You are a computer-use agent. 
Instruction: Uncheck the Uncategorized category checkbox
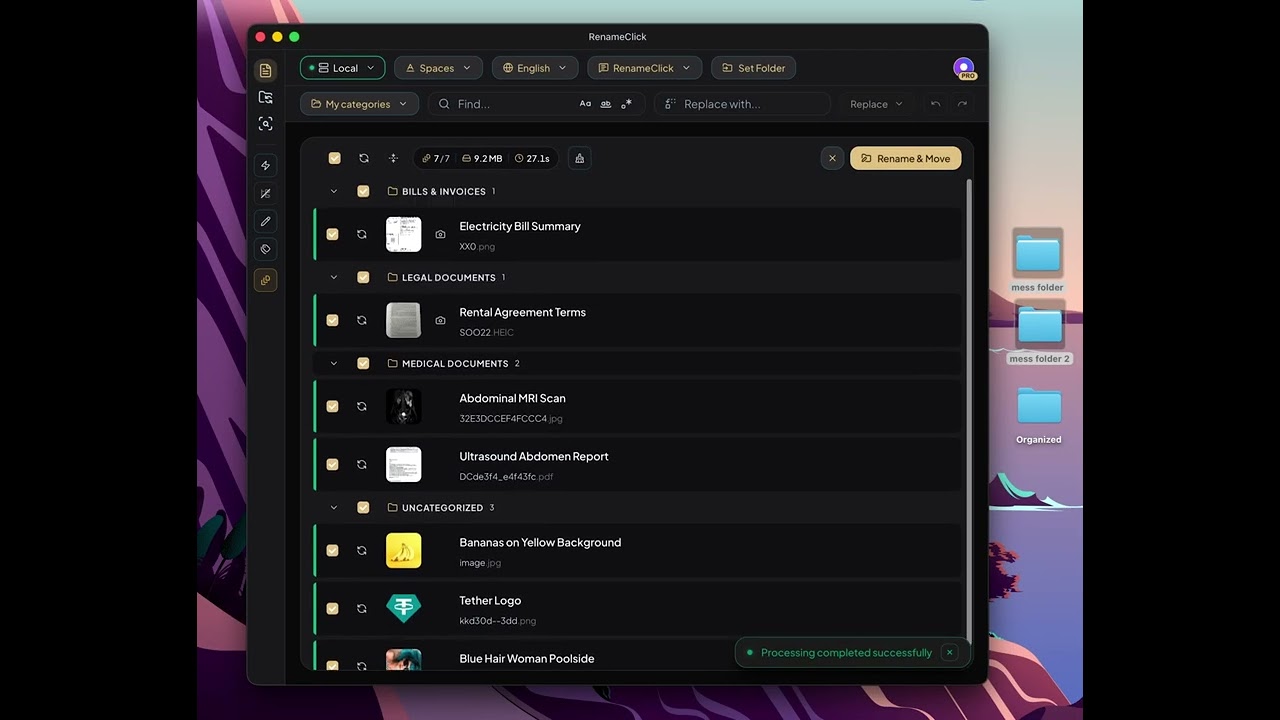tap(363, 507)
